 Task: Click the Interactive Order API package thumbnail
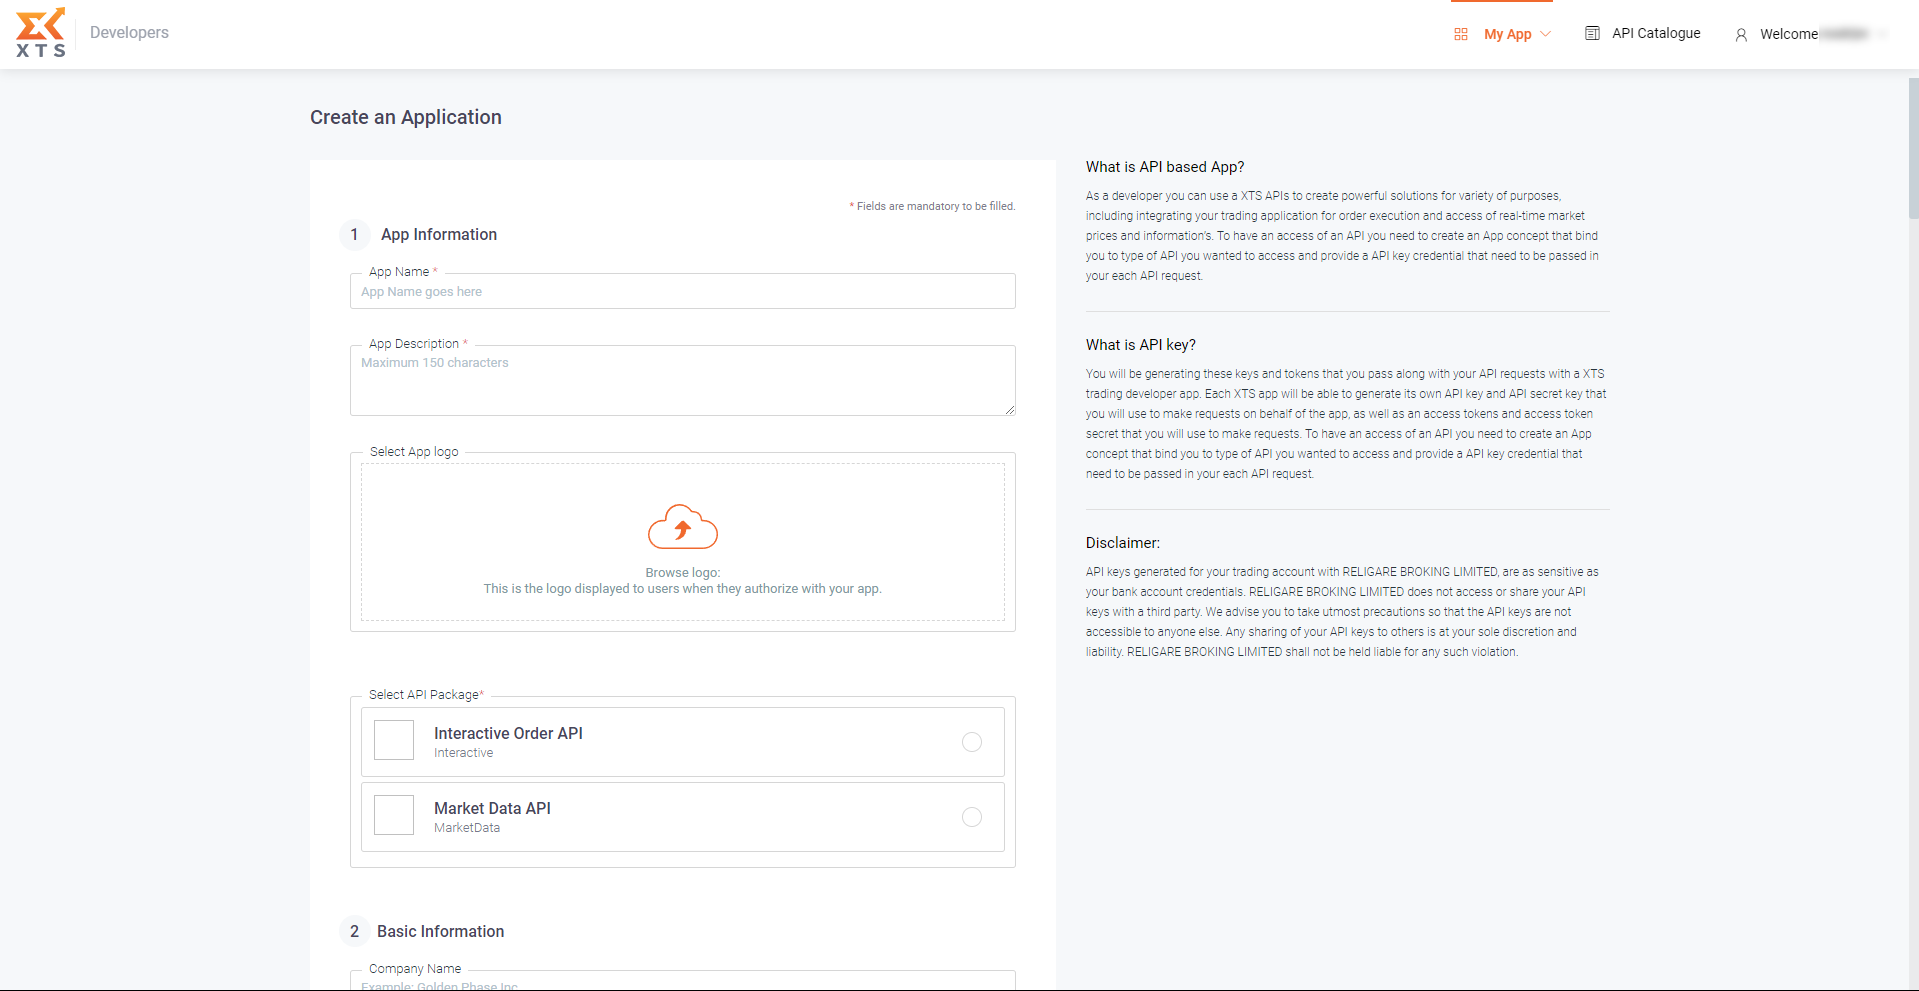click(394, 741)
